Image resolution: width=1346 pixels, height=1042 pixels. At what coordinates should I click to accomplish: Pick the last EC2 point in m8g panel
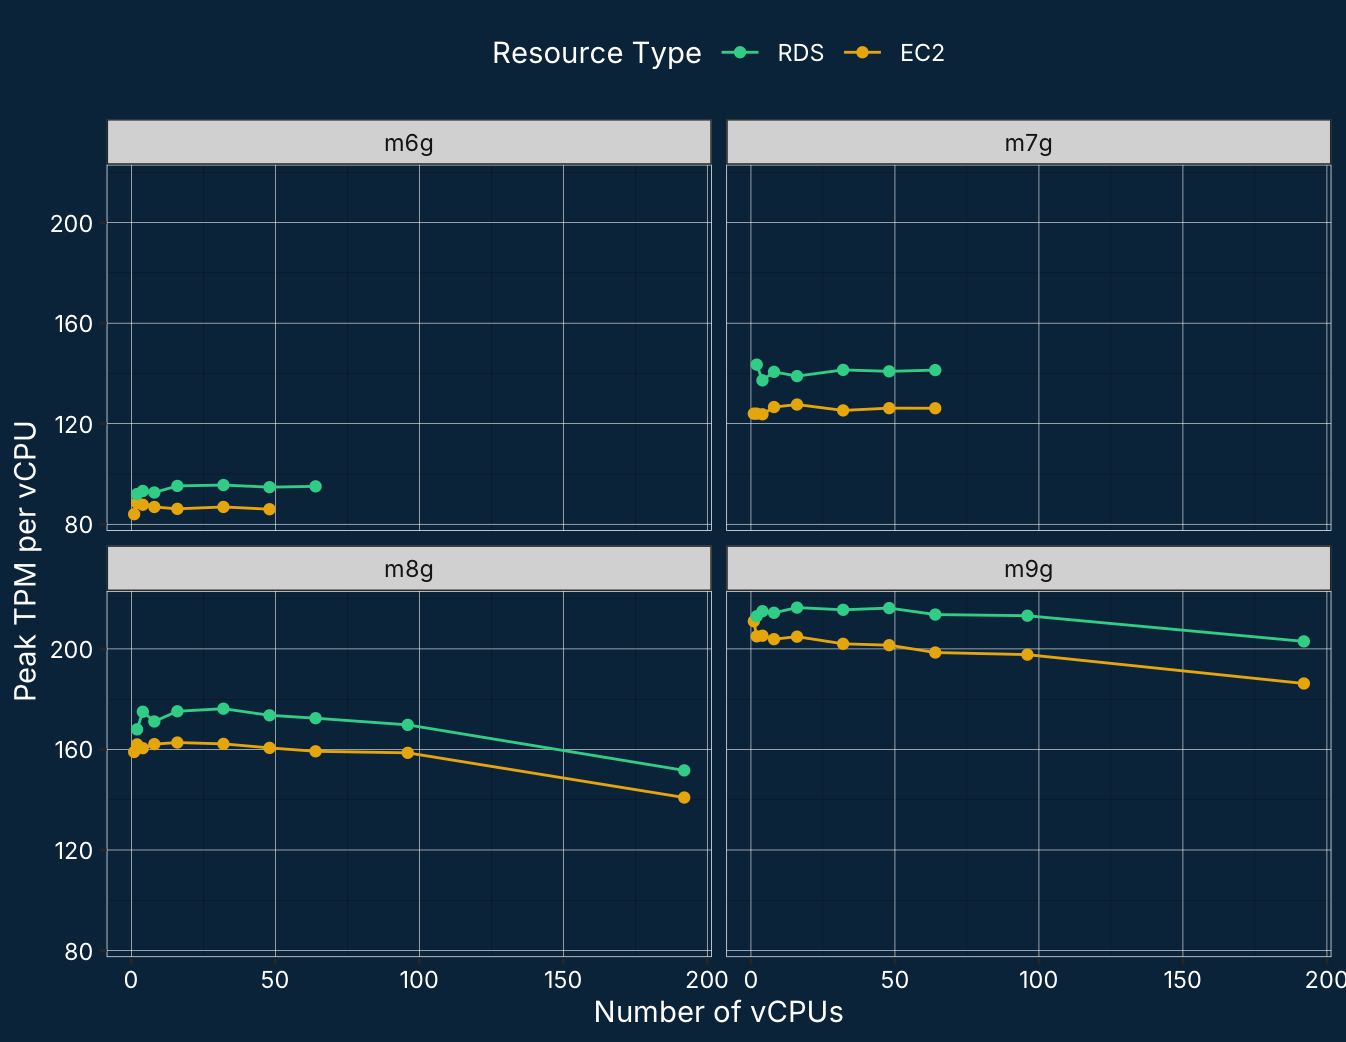(x=684, y=797)
